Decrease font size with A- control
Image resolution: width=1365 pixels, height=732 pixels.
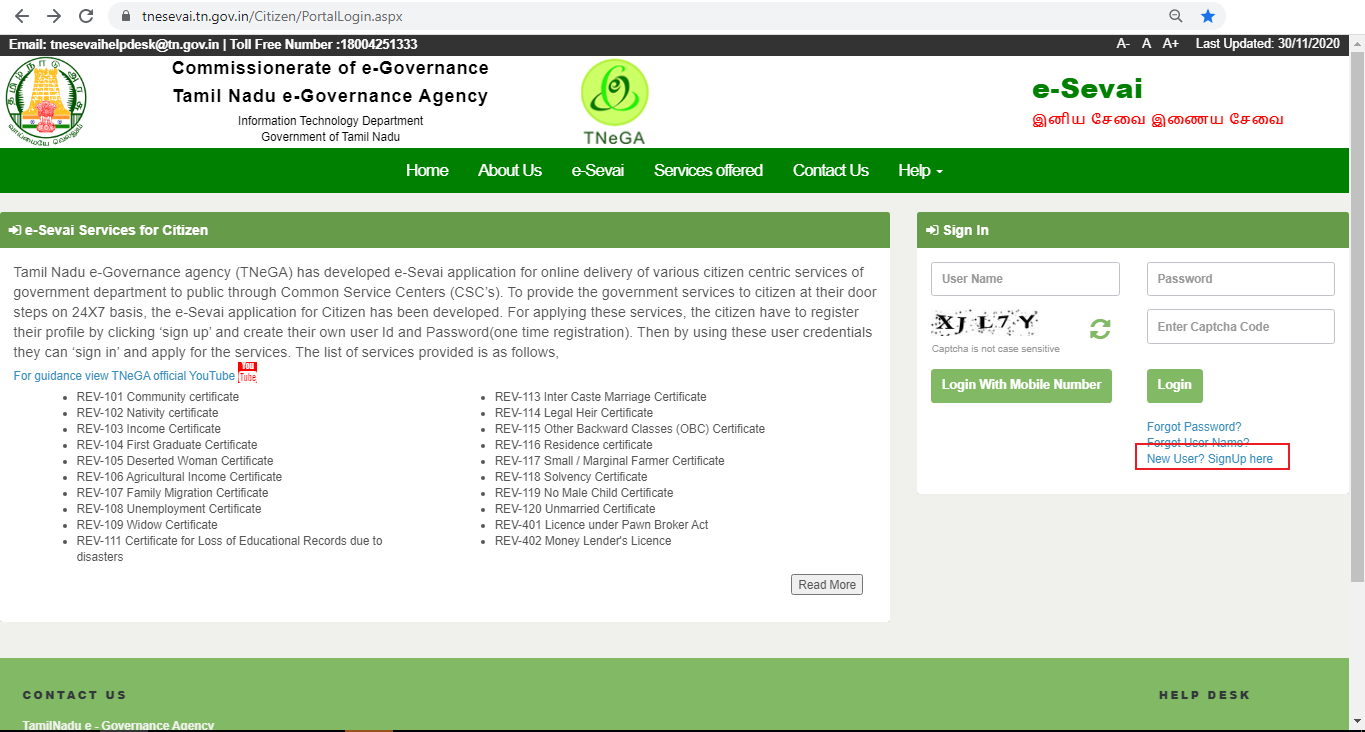tap(1123, 44)
